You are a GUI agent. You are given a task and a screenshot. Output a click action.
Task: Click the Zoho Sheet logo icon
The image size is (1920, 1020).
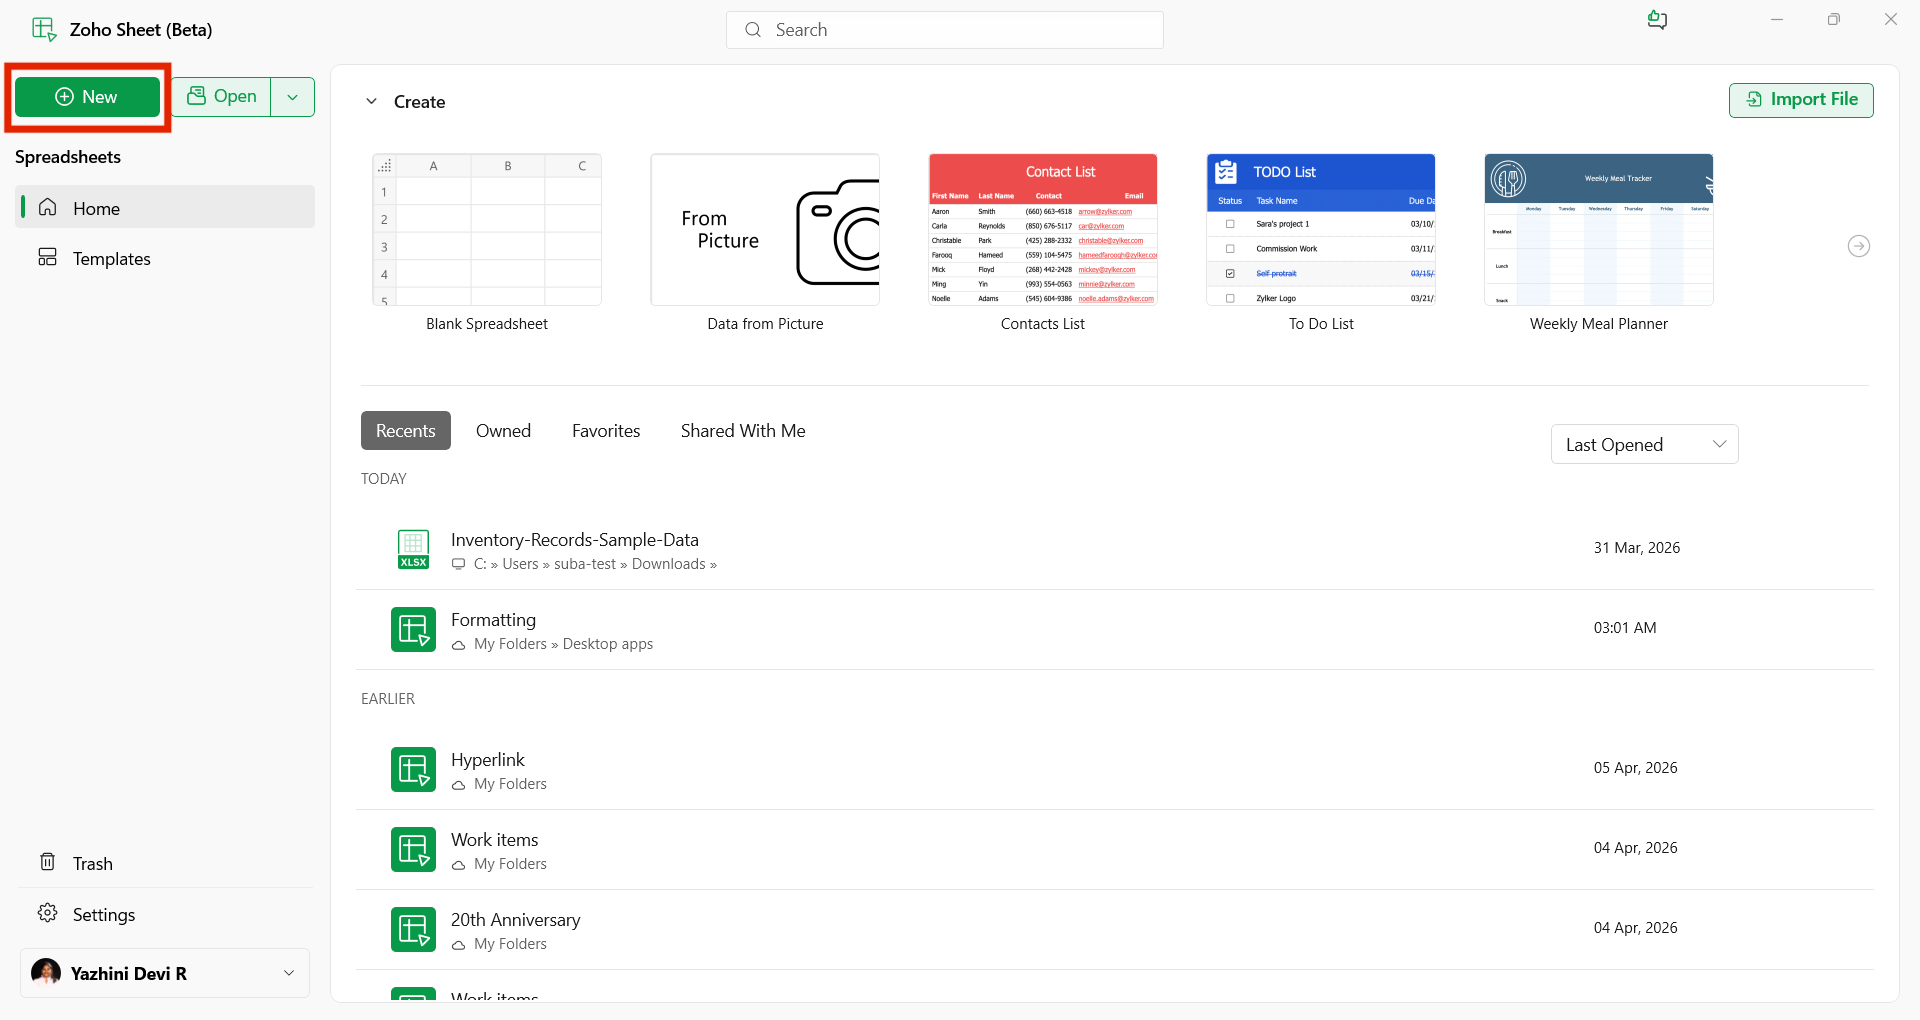(44, 30)
